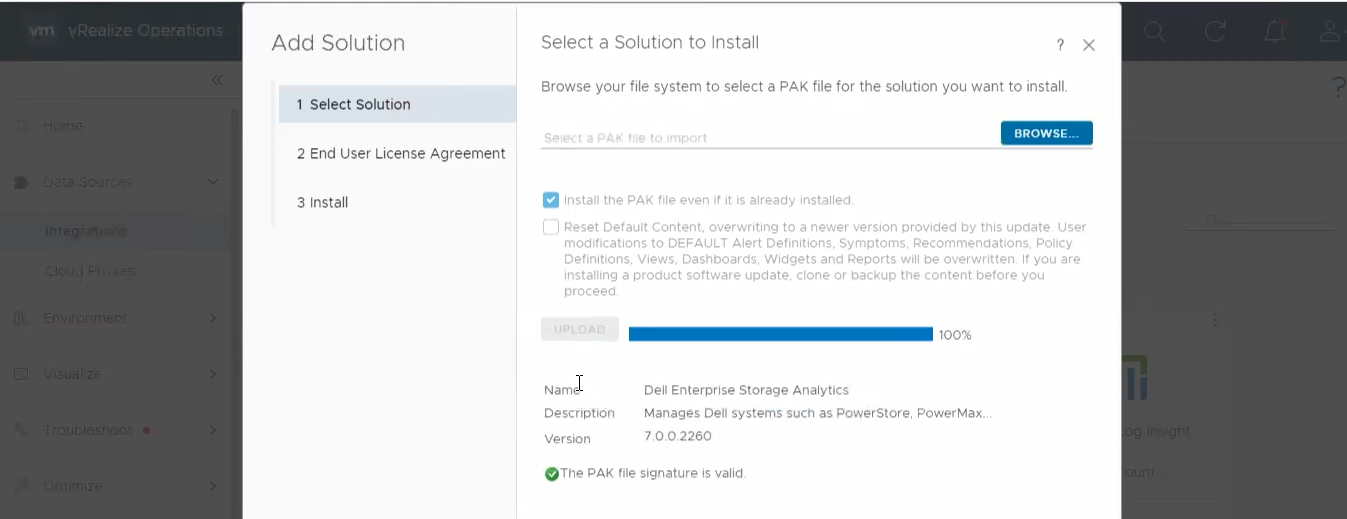
Task: Click the search magnifier icon in header
Action: [1155, 31]
